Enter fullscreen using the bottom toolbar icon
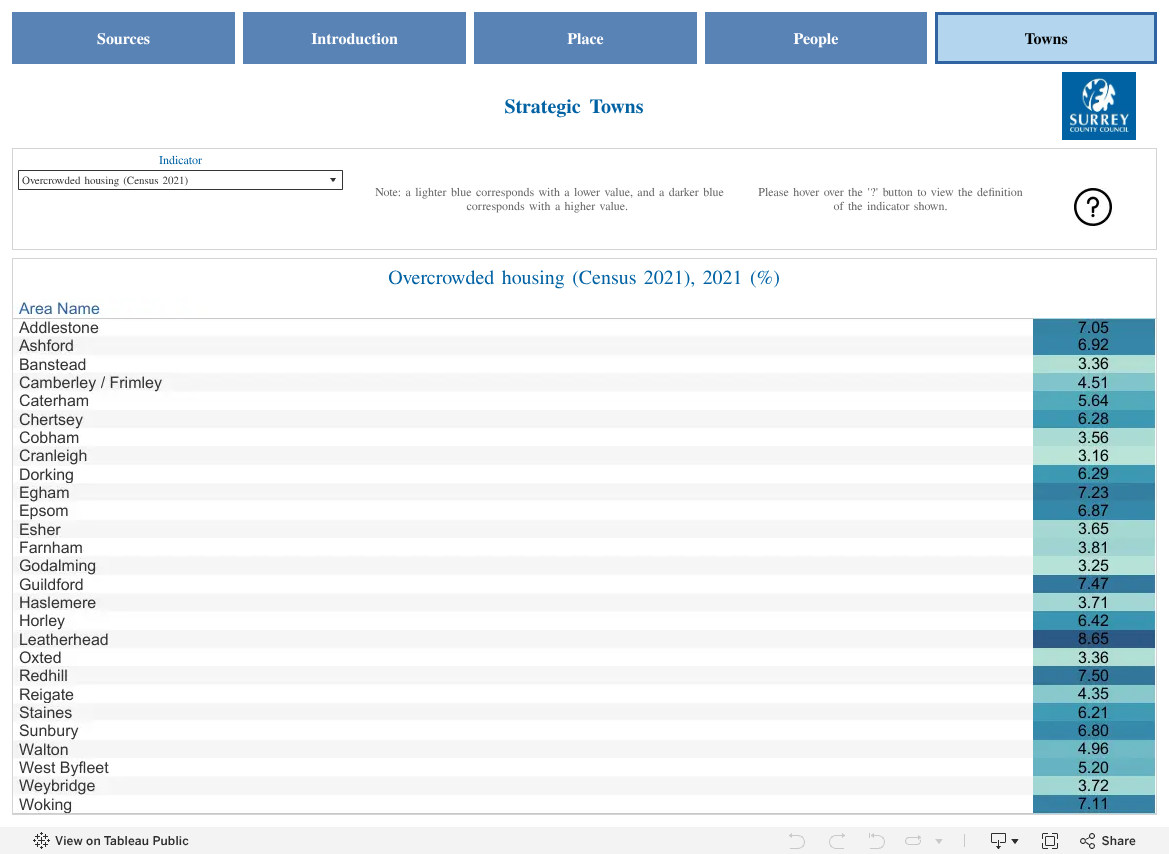This screenshot has width=1169, height=854. tap(1050, 841)
